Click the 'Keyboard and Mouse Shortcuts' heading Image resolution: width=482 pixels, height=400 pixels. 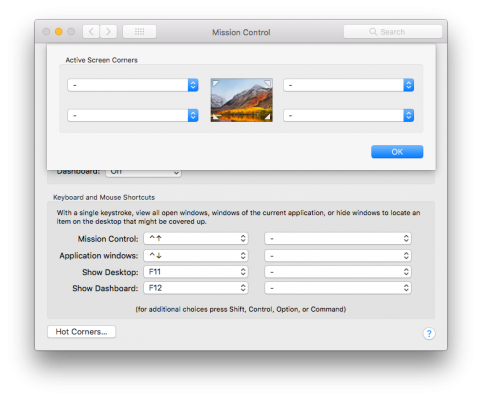pos(104,197)
